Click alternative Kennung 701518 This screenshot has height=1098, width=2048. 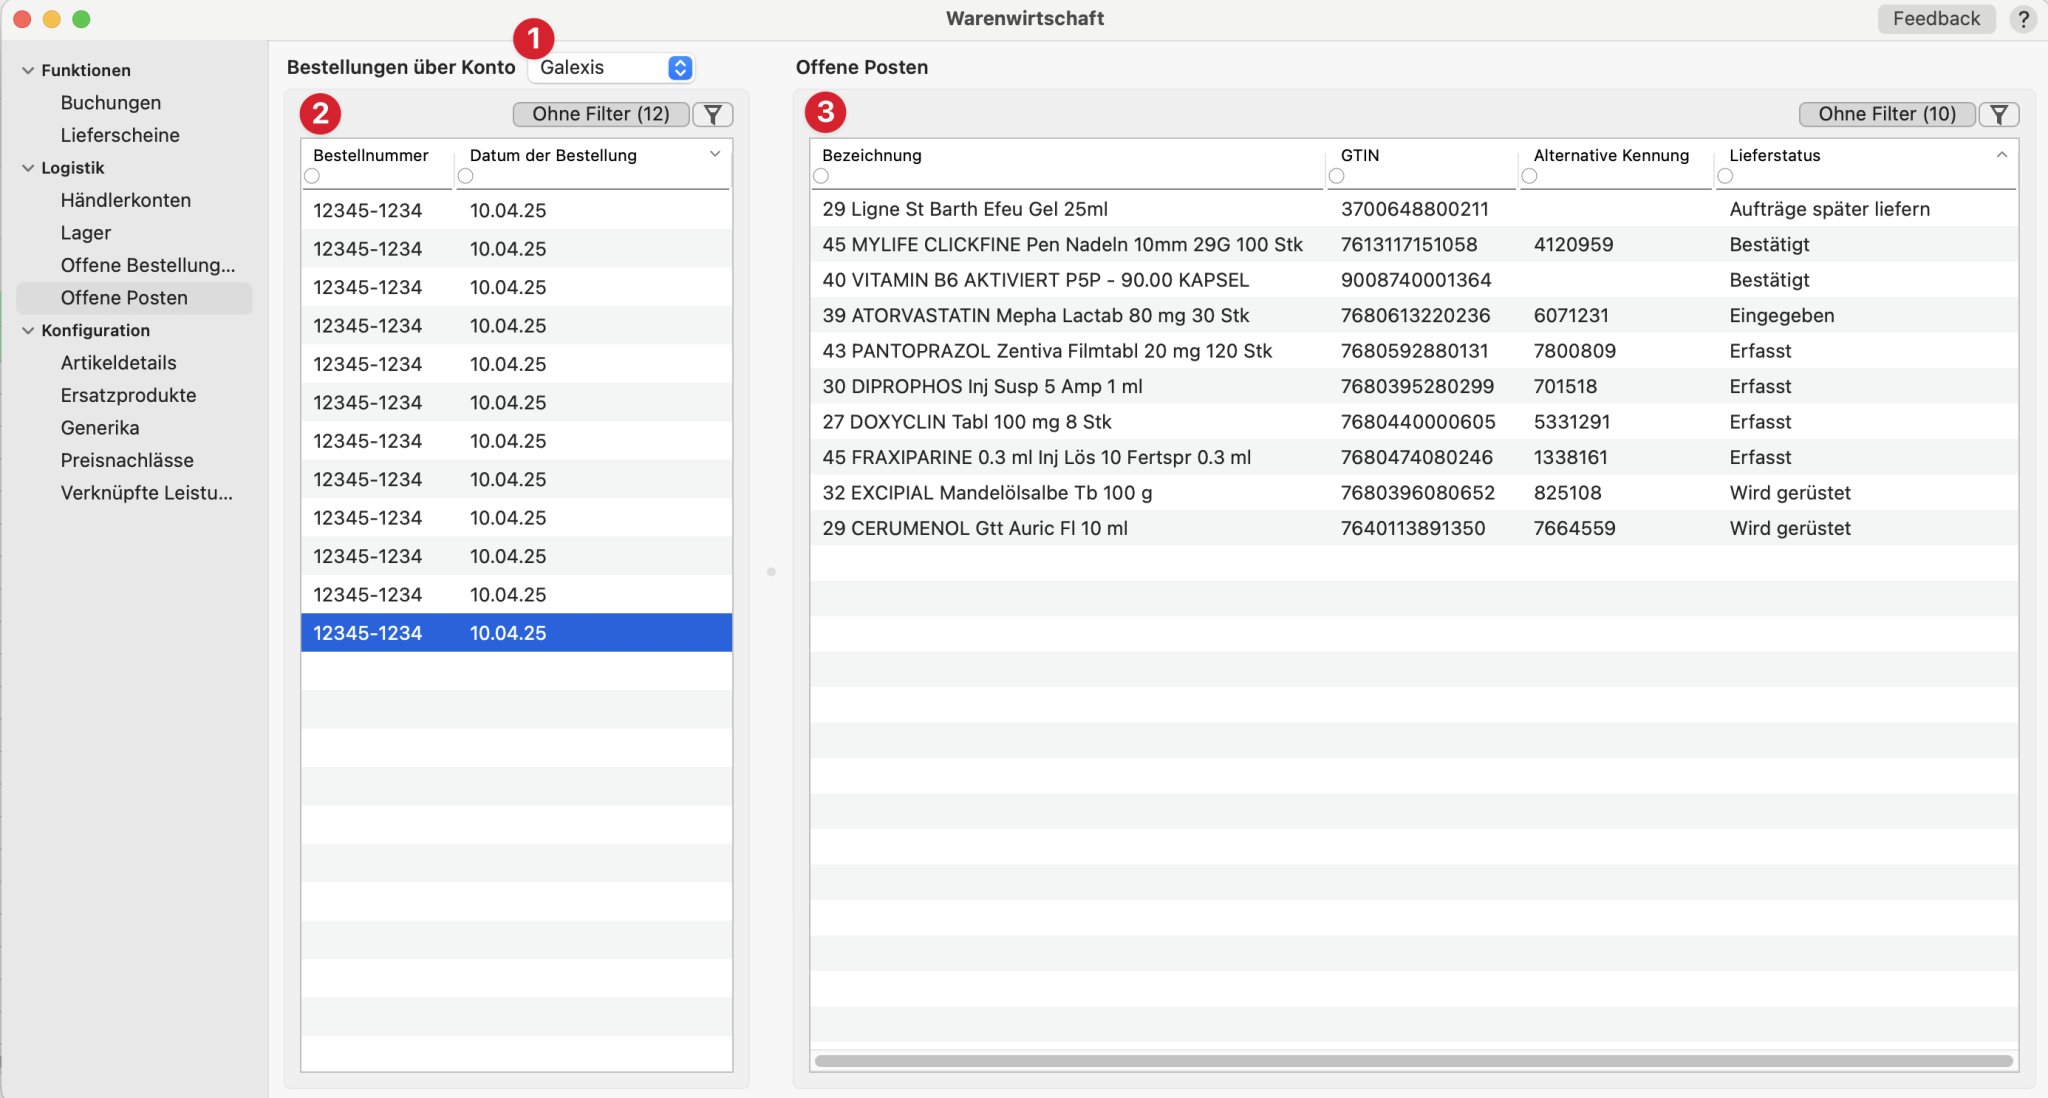(1566, 386)
